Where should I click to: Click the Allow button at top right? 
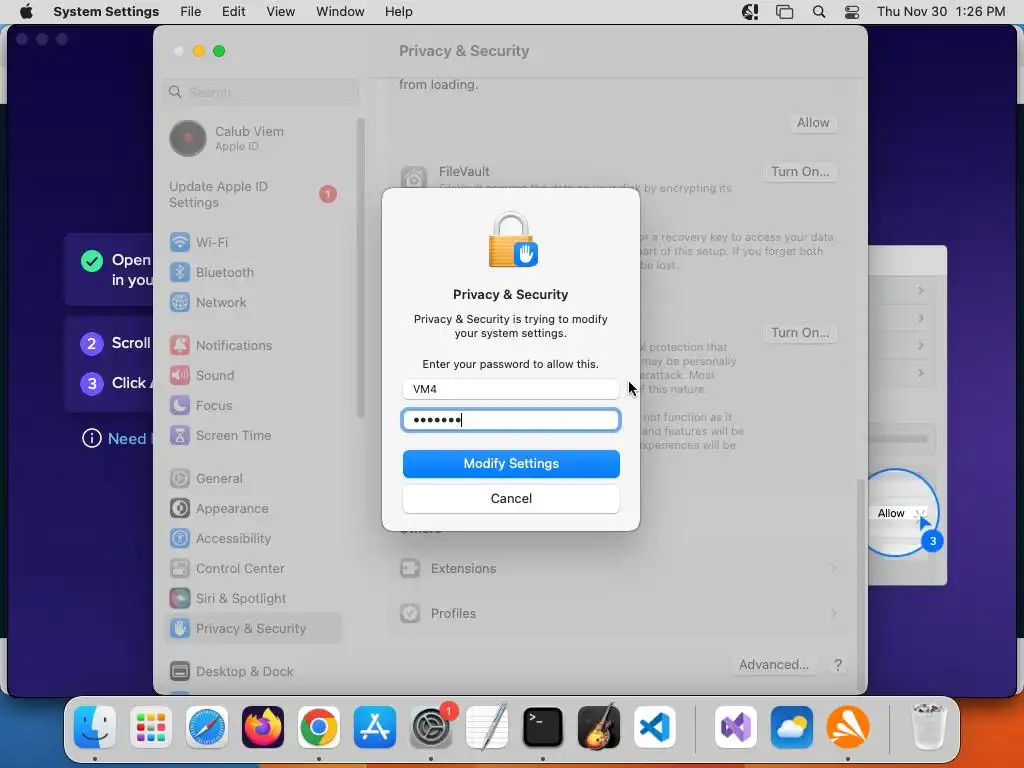[x=813, y=123]
